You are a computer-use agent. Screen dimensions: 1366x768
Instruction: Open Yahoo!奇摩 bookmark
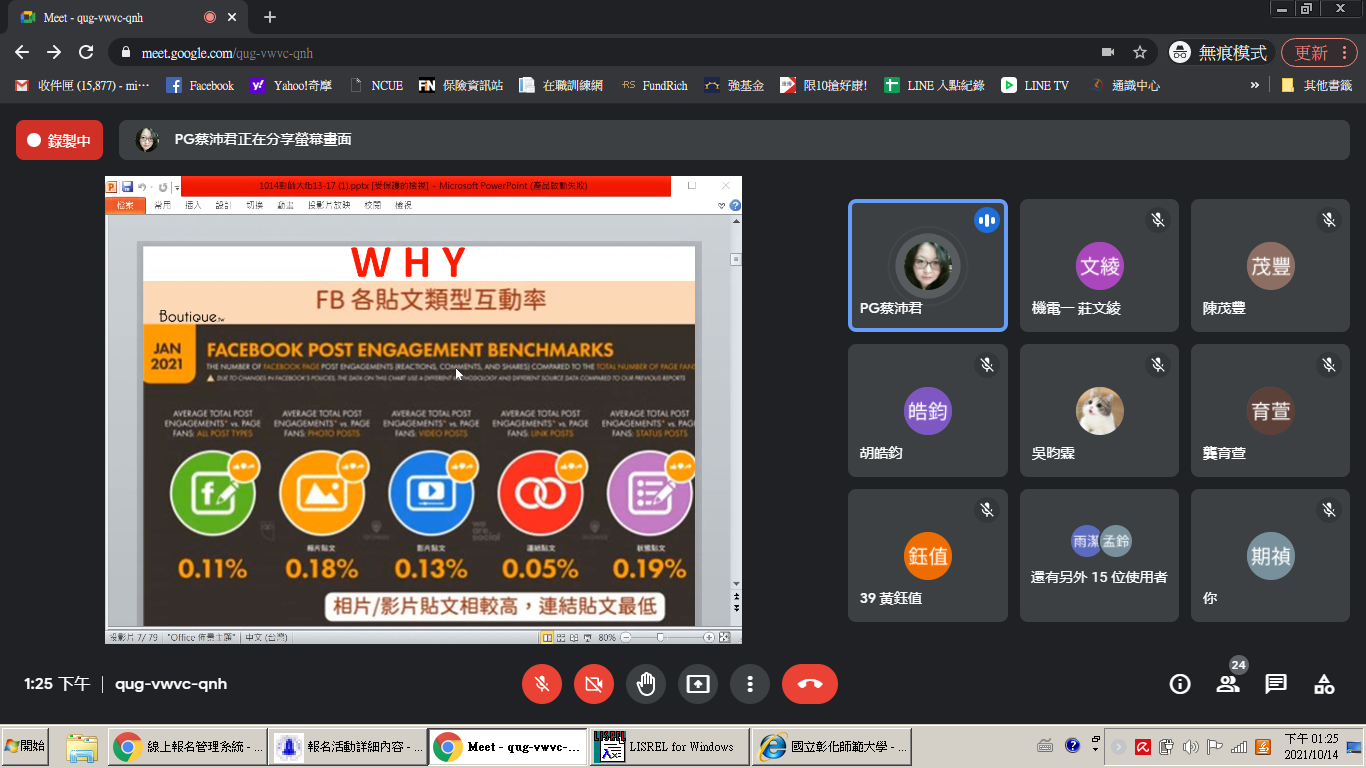coord(291,86)
